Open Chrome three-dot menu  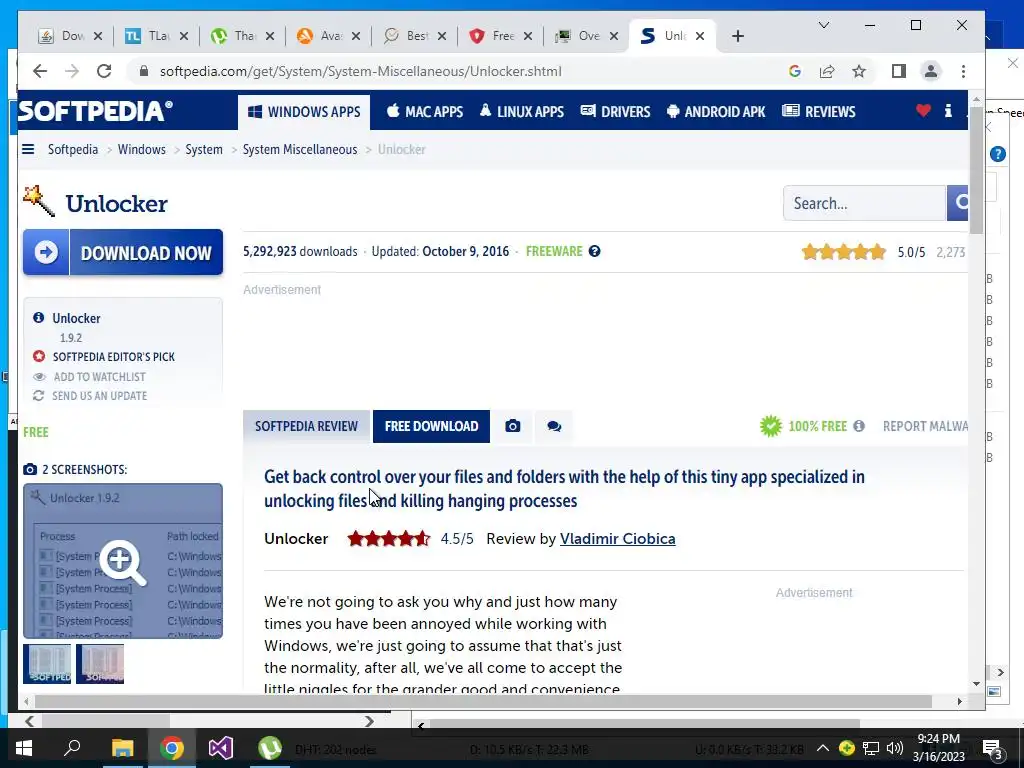[x=963, y=71]
